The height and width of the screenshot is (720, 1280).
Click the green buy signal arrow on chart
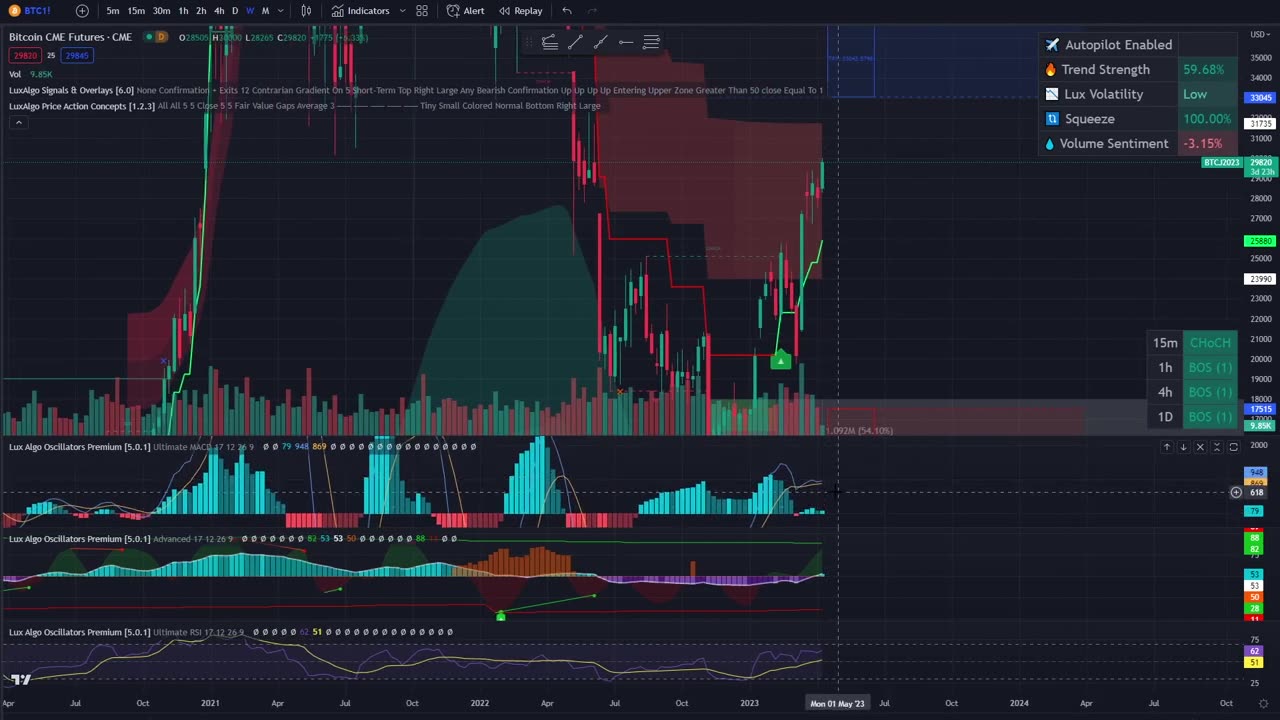click(x=781, y=360)
